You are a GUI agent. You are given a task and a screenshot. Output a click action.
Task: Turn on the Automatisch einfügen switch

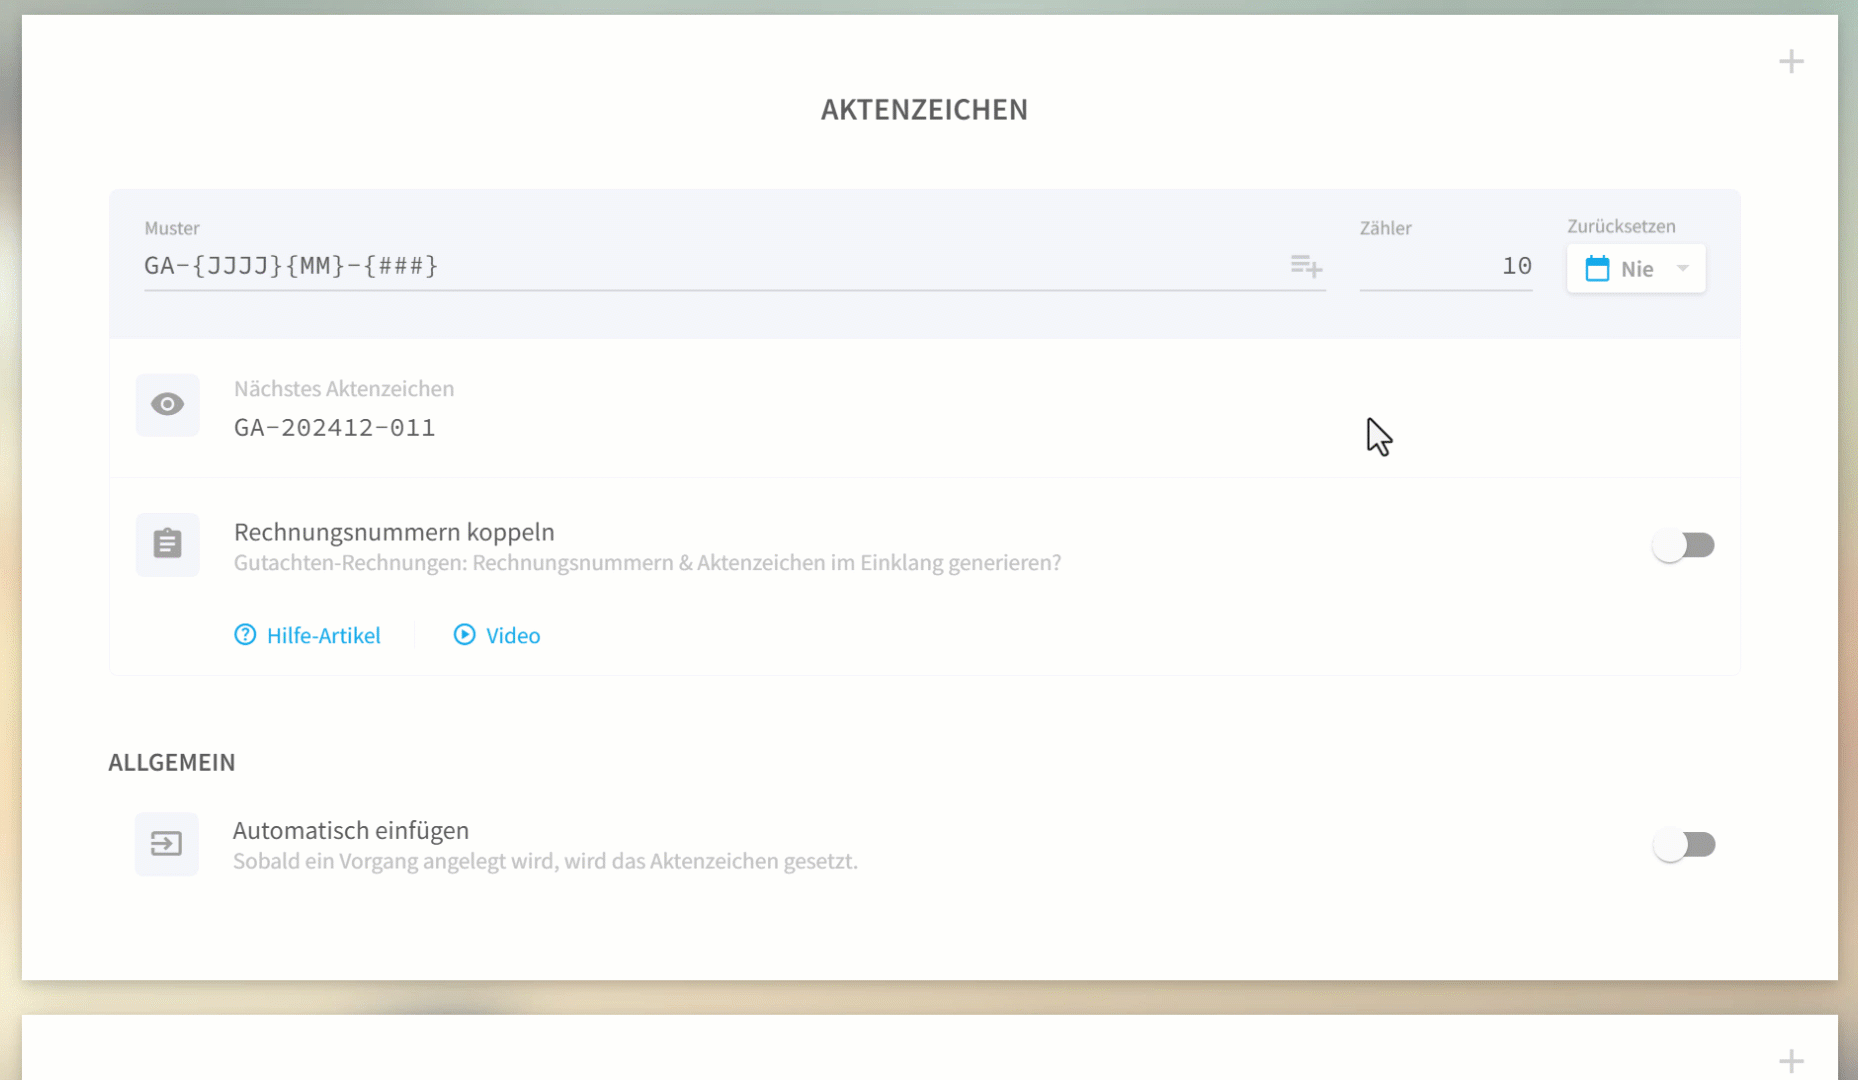pyautogui.click(x=1684, y=844)
